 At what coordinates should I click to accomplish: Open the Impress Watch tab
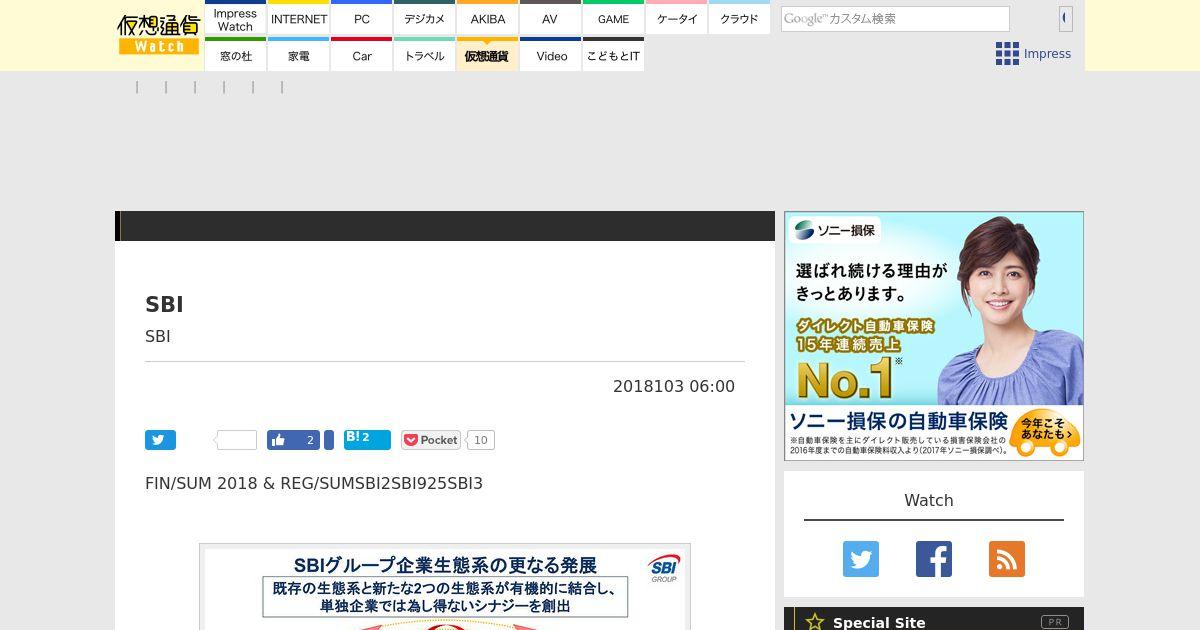coord(235,19)
